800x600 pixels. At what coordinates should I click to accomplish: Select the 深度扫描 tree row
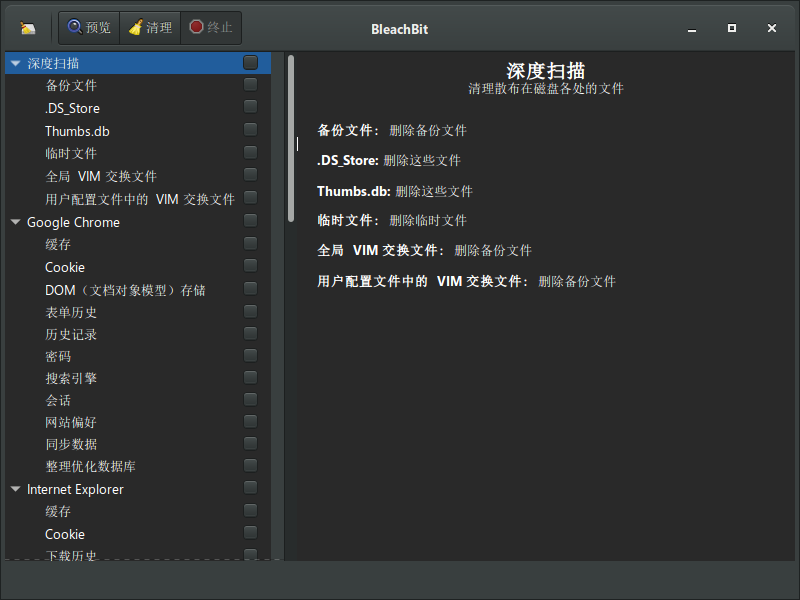pyautogui.click(x=138, y=63)
